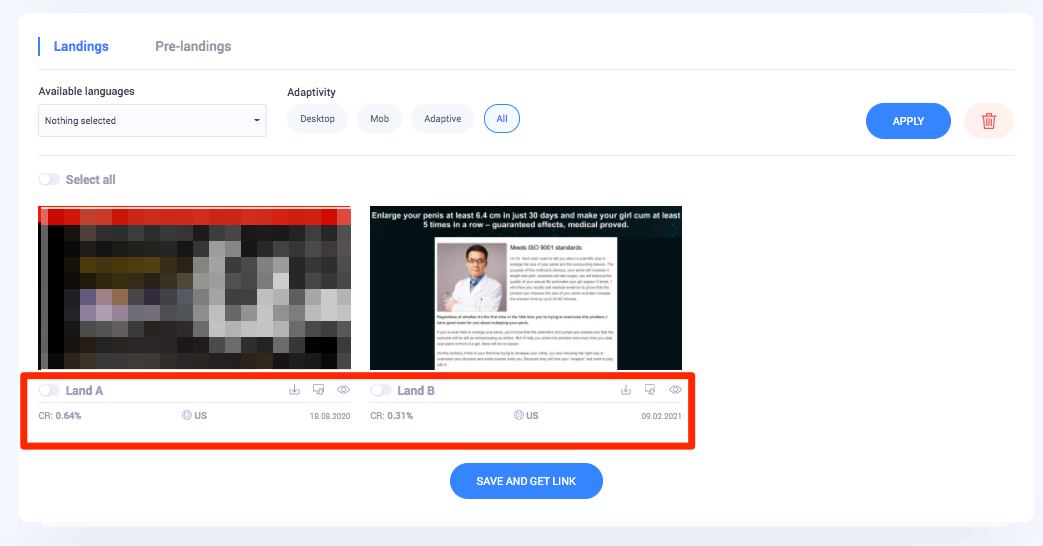Switch to the Pre-landings tab
Viewport: 1043px width, 546px height.
[x=193, y=46]
